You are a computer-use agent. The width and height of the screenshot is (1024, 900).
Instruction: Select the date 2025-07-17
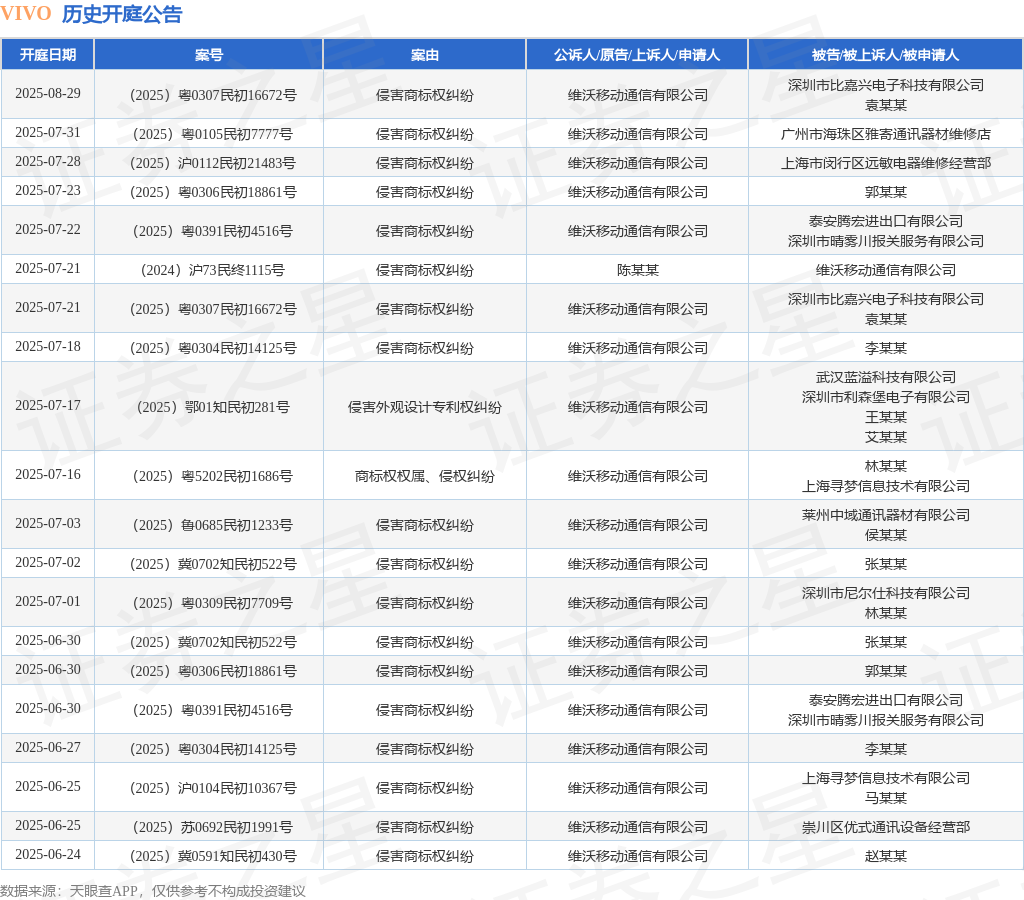pyautogui.click(x=48, y=406)
